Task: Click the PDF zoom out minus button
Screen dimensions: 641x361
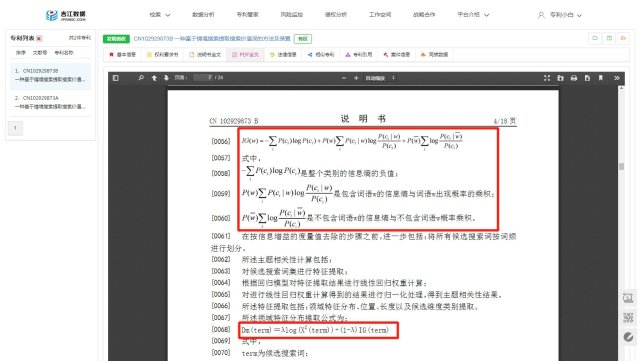Action: point(344,78)
